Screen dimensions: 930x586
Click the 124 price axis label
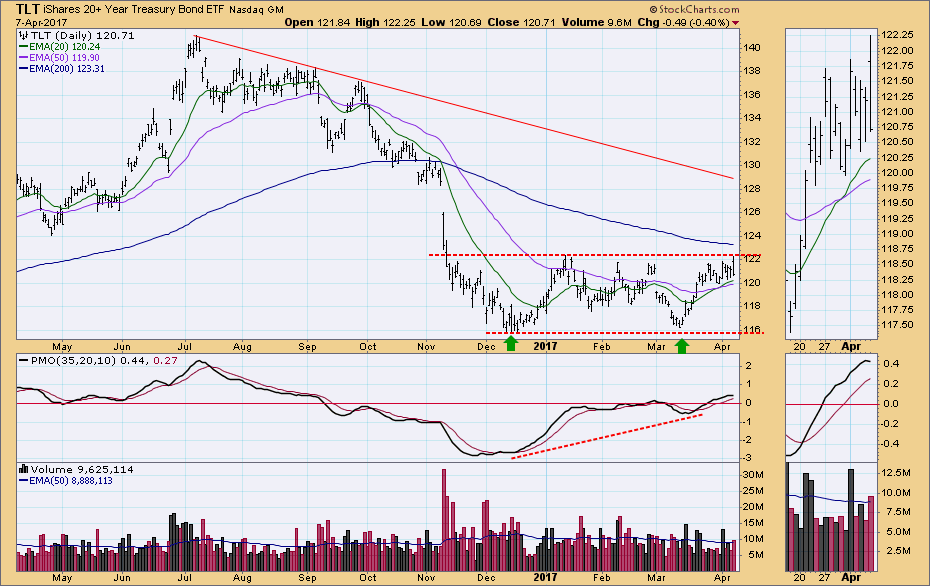(752, 235)
